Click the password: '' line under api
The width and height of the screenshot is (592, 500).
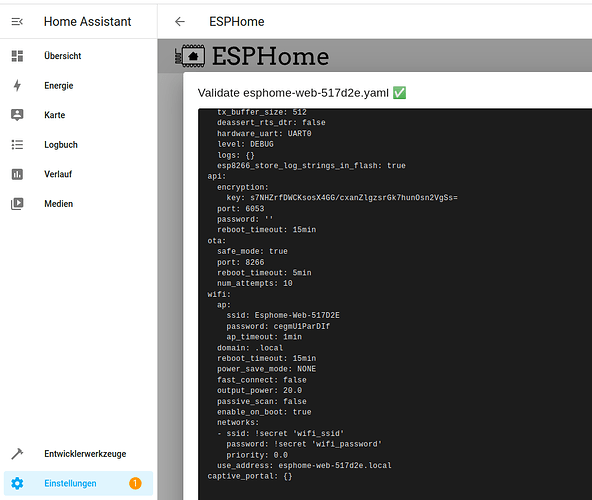[x=245, y=219]
